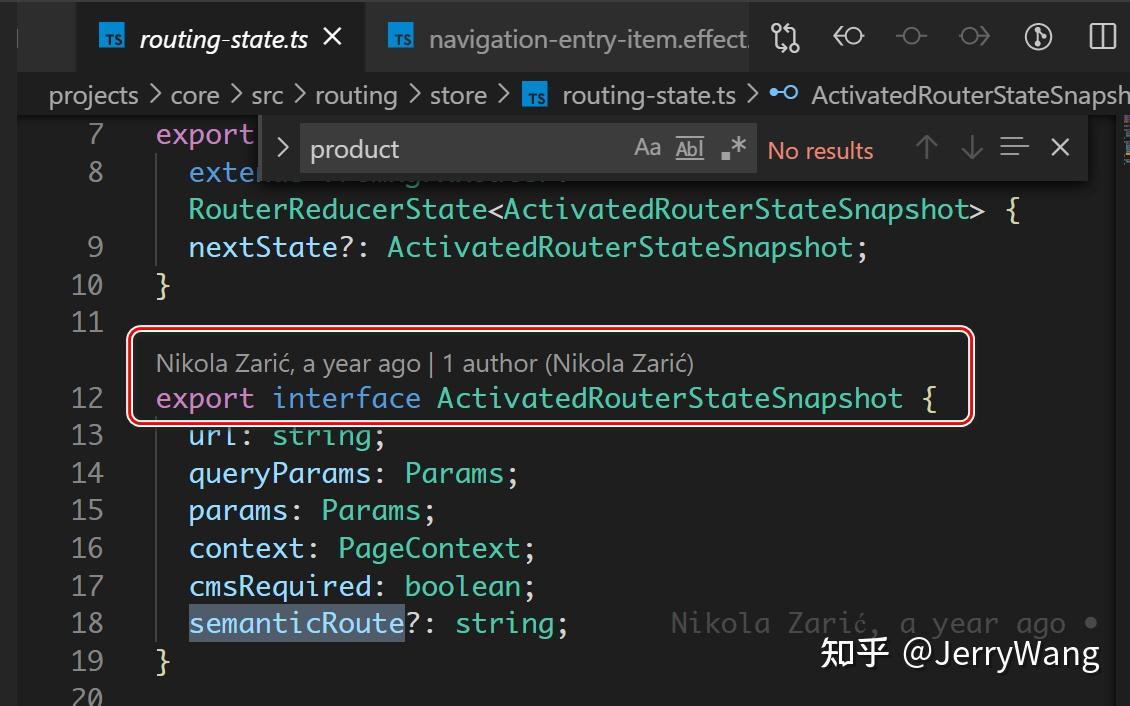Click cmsRequired on line 17
This screenshot has height=706, width=1130.
point(280,586)
